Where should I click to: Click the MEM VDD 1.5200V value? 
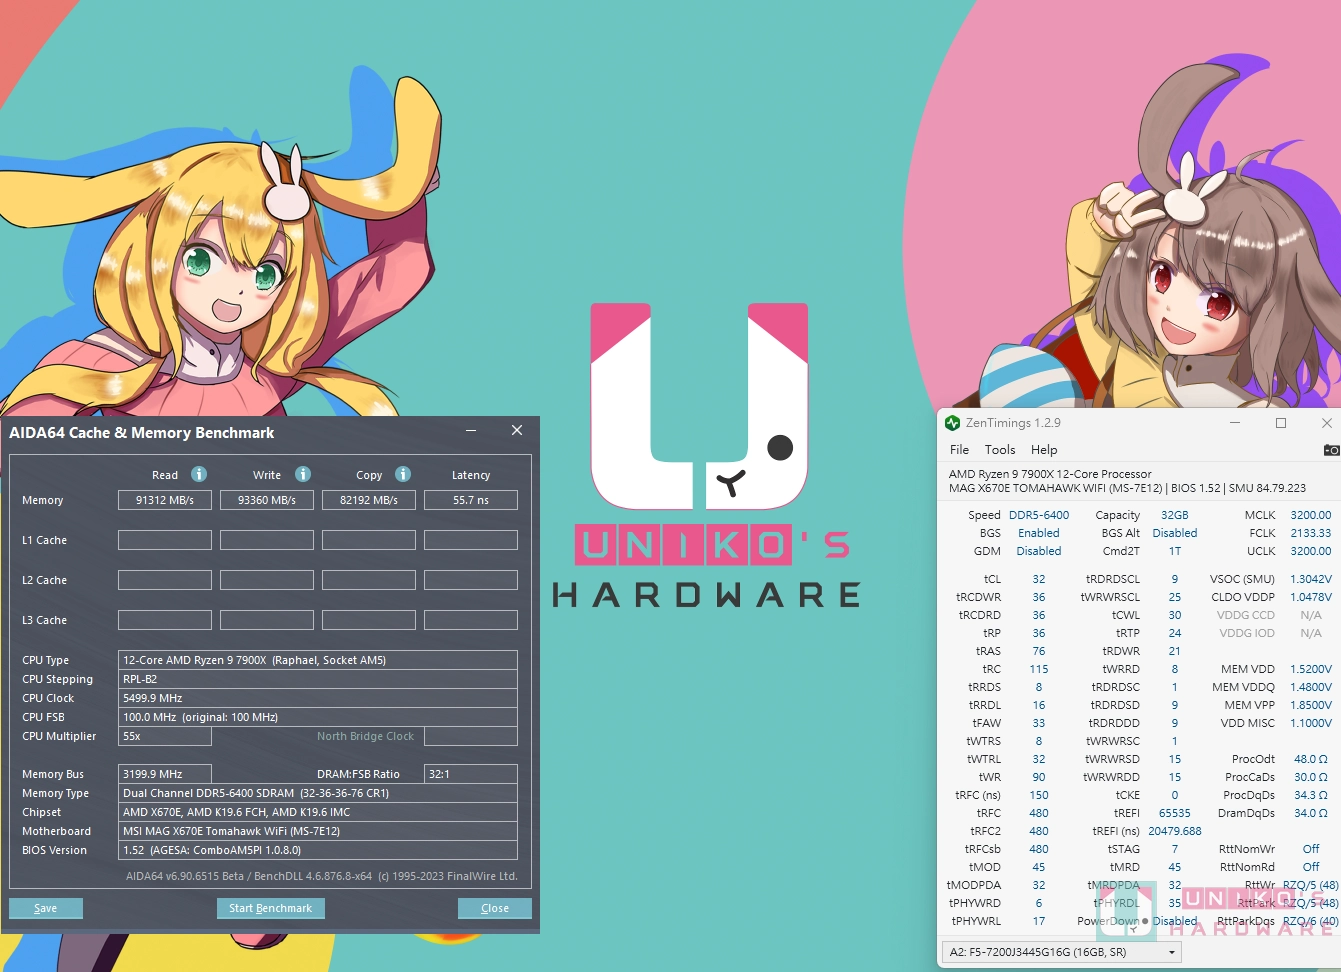pyautogui.click(x=1311, y=669)
